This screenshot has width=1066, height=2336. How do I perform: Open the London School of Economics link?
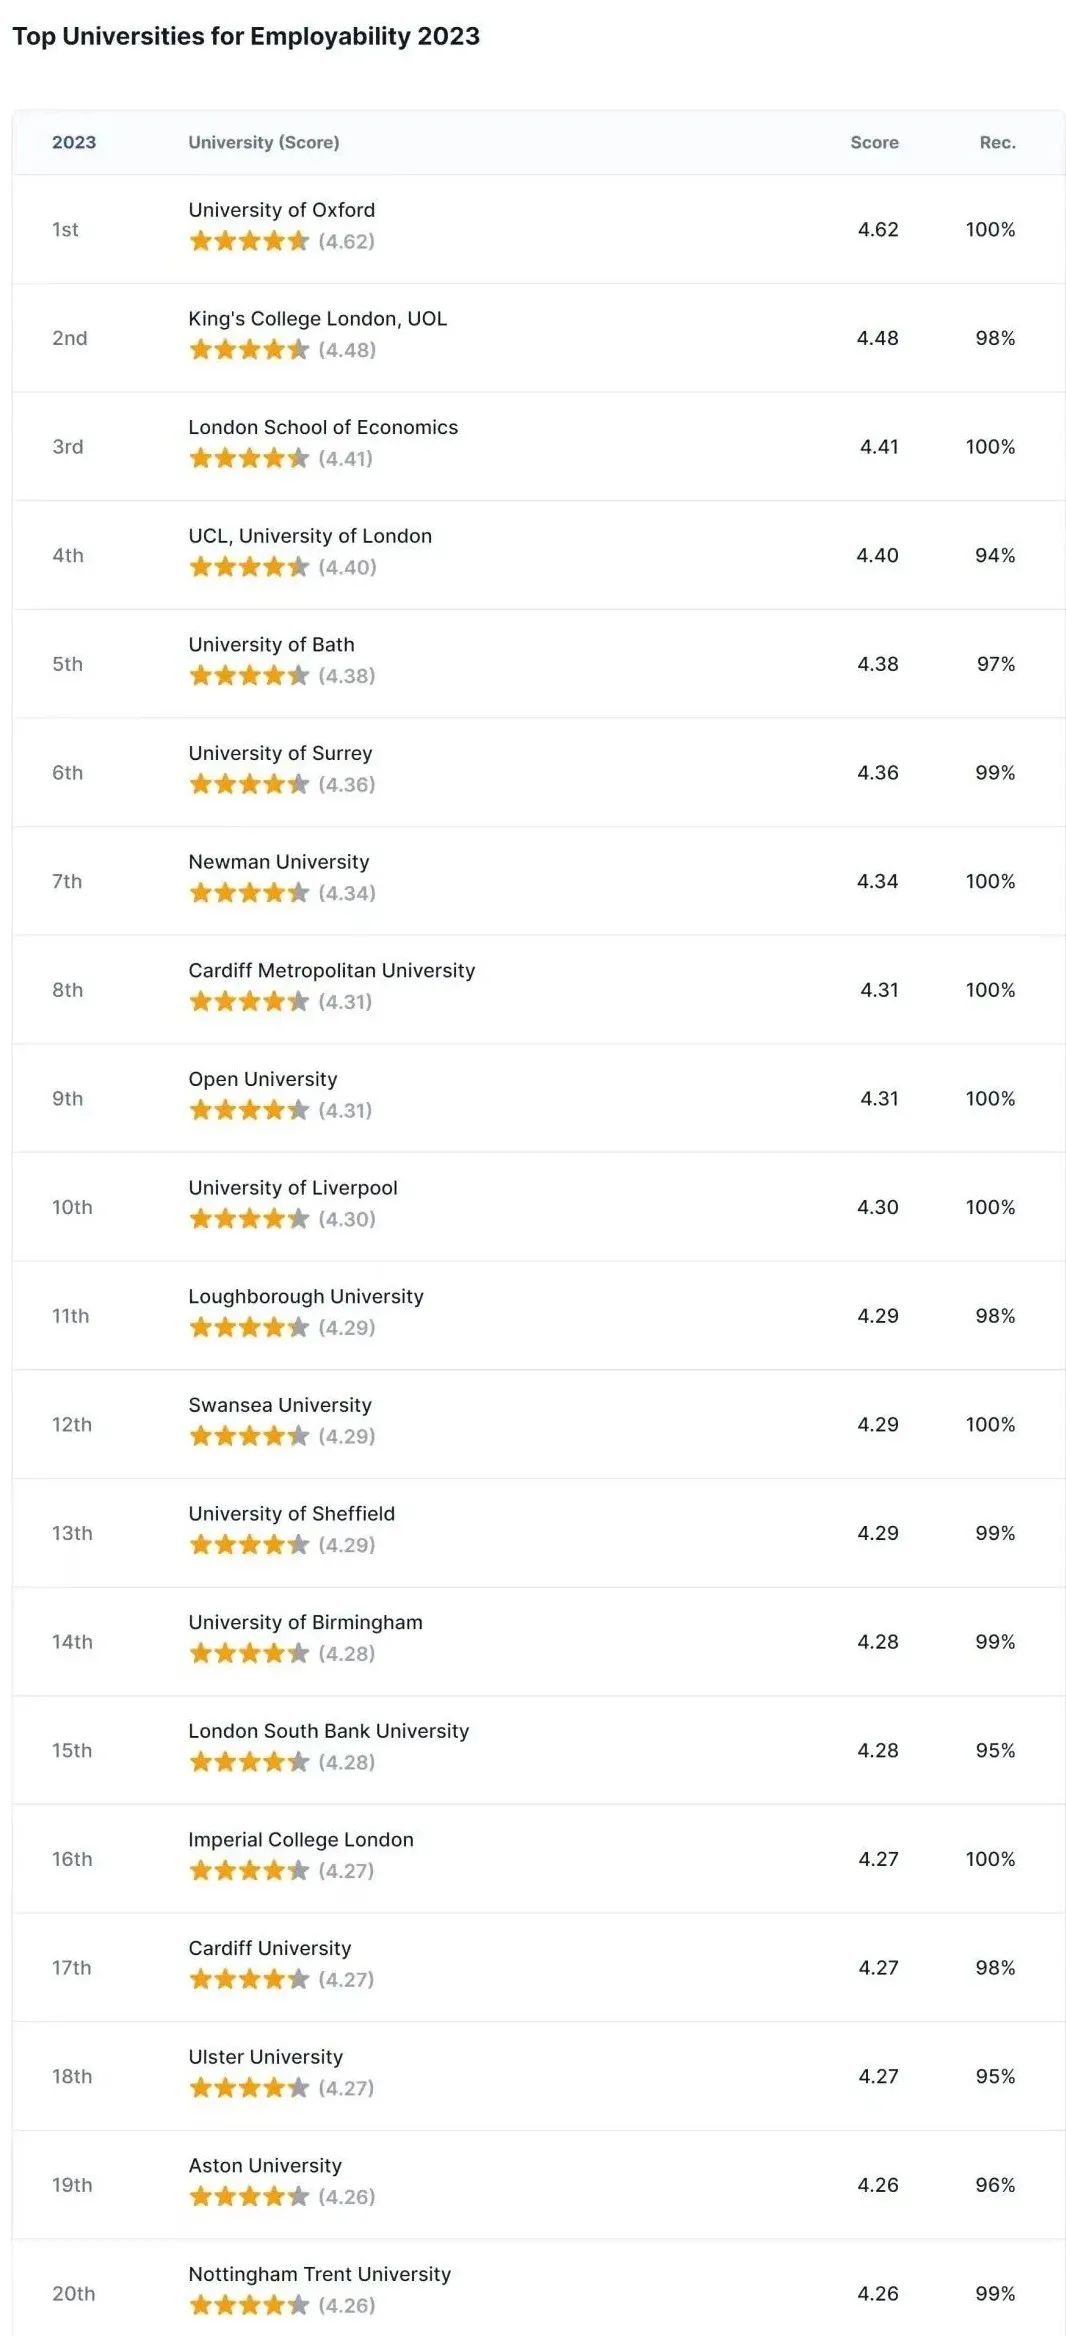point(323,427)
